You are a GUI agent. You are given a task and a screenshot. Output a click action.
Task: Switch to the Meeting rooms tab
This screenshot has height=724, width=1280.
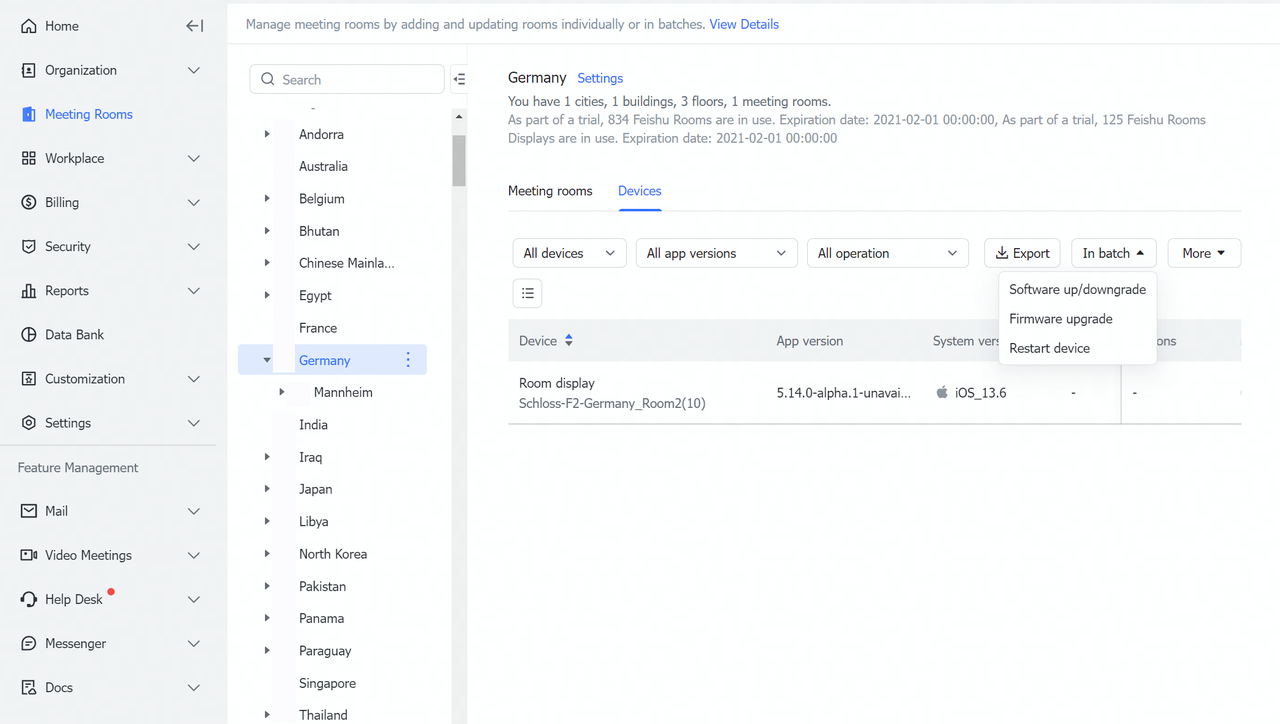click(x=550, y=191)
